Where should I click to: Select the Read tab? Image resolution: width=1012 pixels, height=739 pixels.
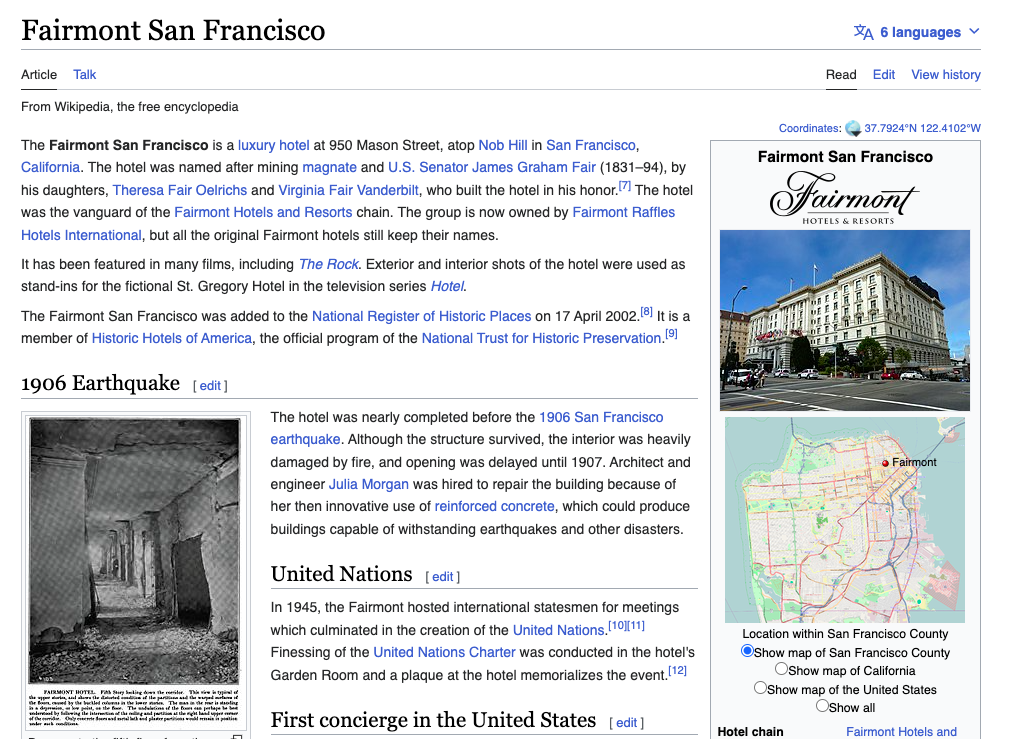(841, 75)
